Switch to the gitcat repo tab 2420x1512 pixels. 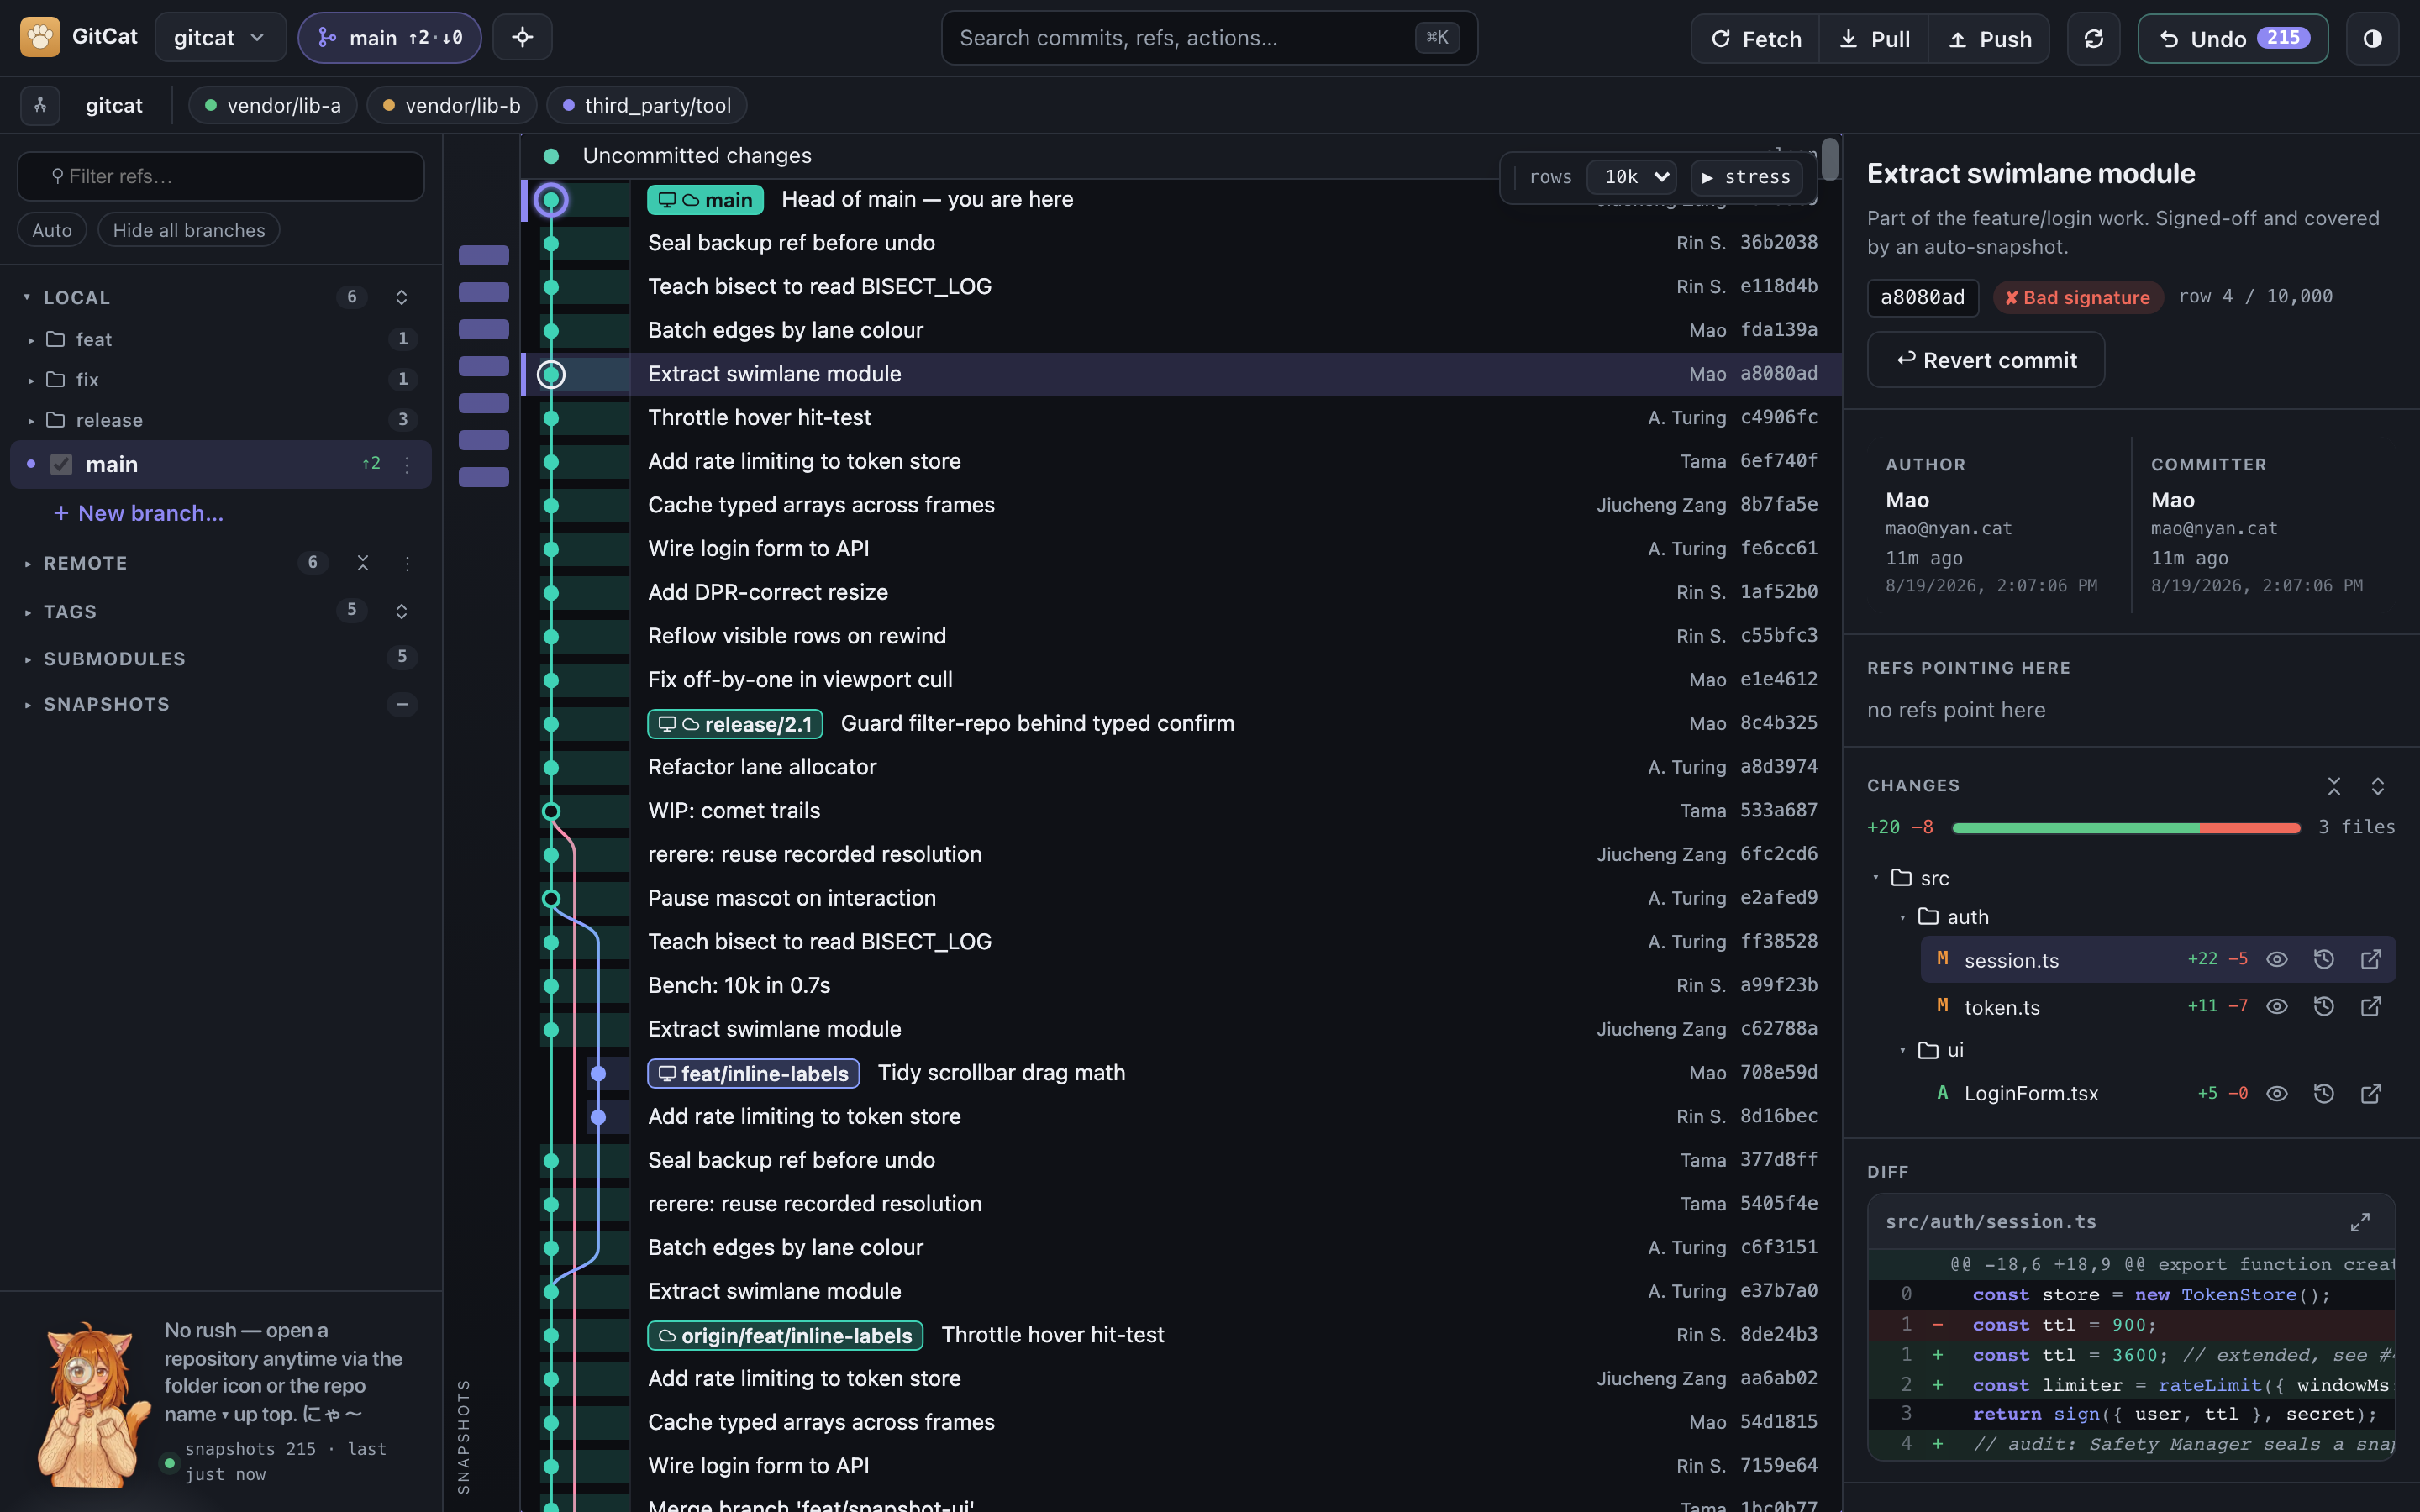tap(114, 105)
